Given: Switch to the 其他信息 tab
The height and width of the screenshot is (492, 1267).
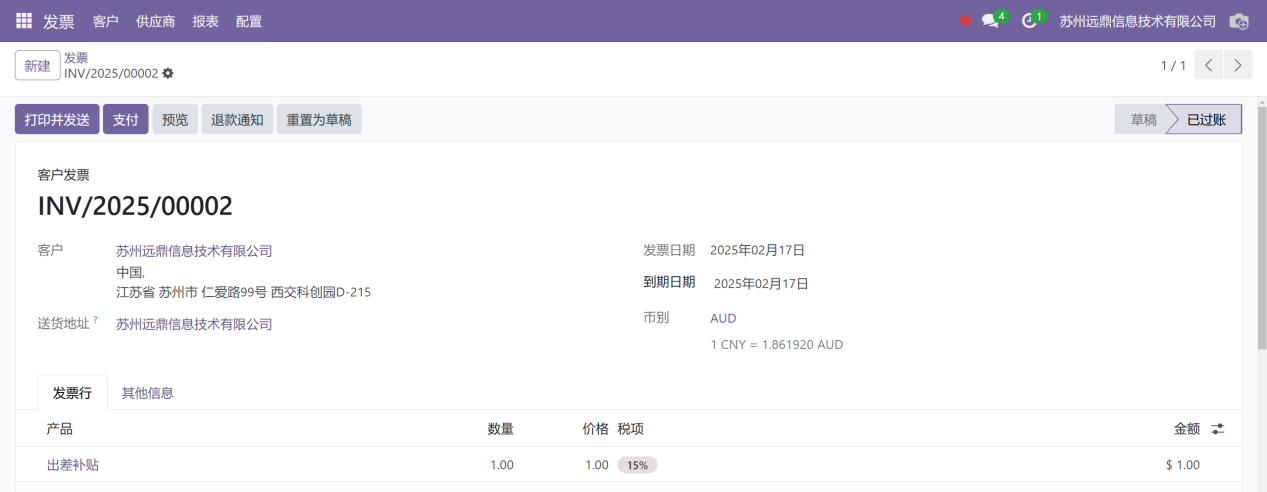Looking at the screenshot, I should click(x=148, y=393).
